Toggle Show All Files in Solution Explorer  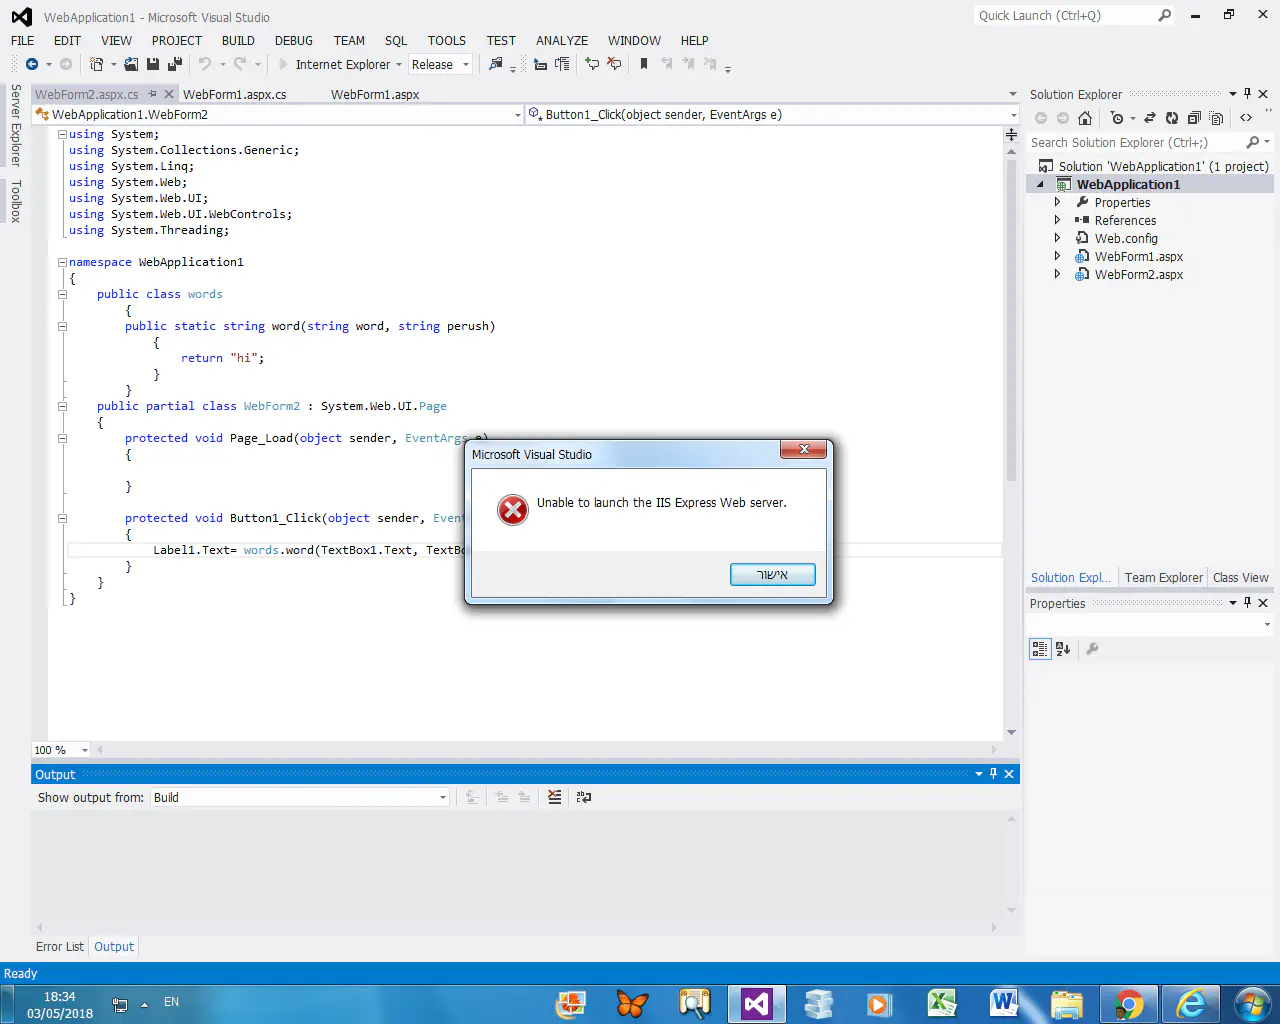1216,118
